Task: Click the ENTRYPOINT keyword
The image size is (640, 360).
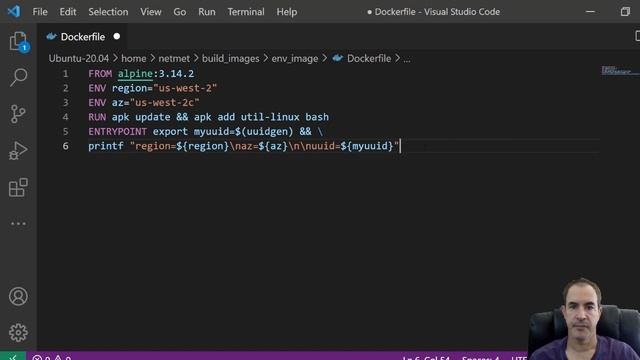Action: coord(118,132)
